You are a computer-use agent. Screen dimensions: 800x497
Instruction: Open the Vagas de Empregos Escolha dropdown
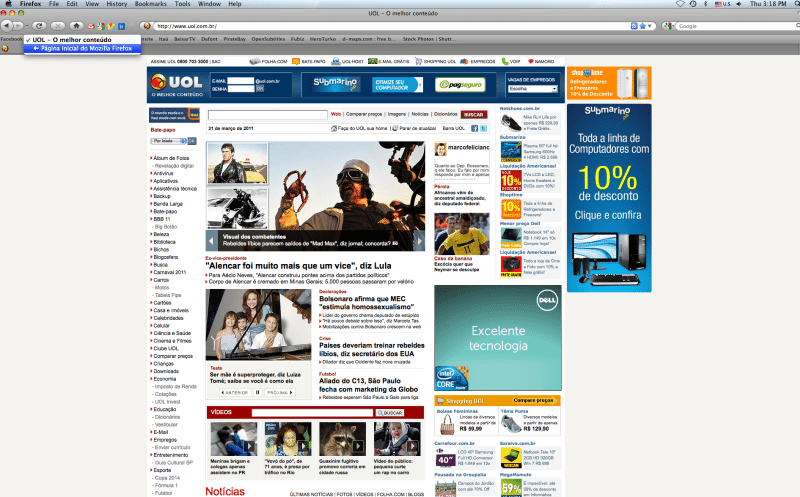click(x=532, y=89)
